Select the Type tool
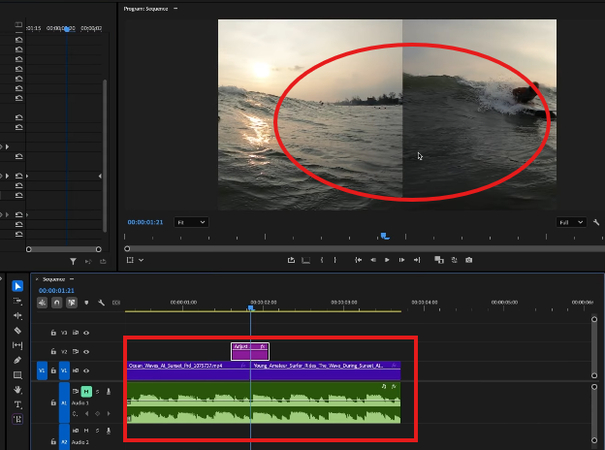Screen dimensions: 605x450 pos(17,404)
